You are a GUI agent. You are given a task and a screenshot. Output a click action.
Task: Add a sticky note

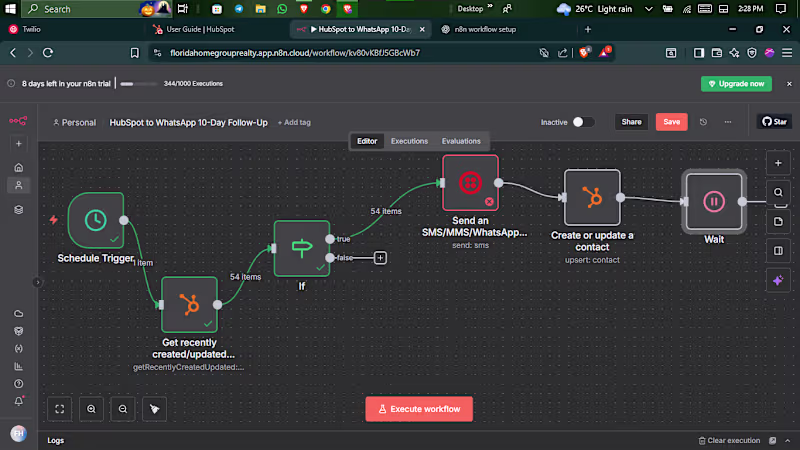(x=778, y=221)
